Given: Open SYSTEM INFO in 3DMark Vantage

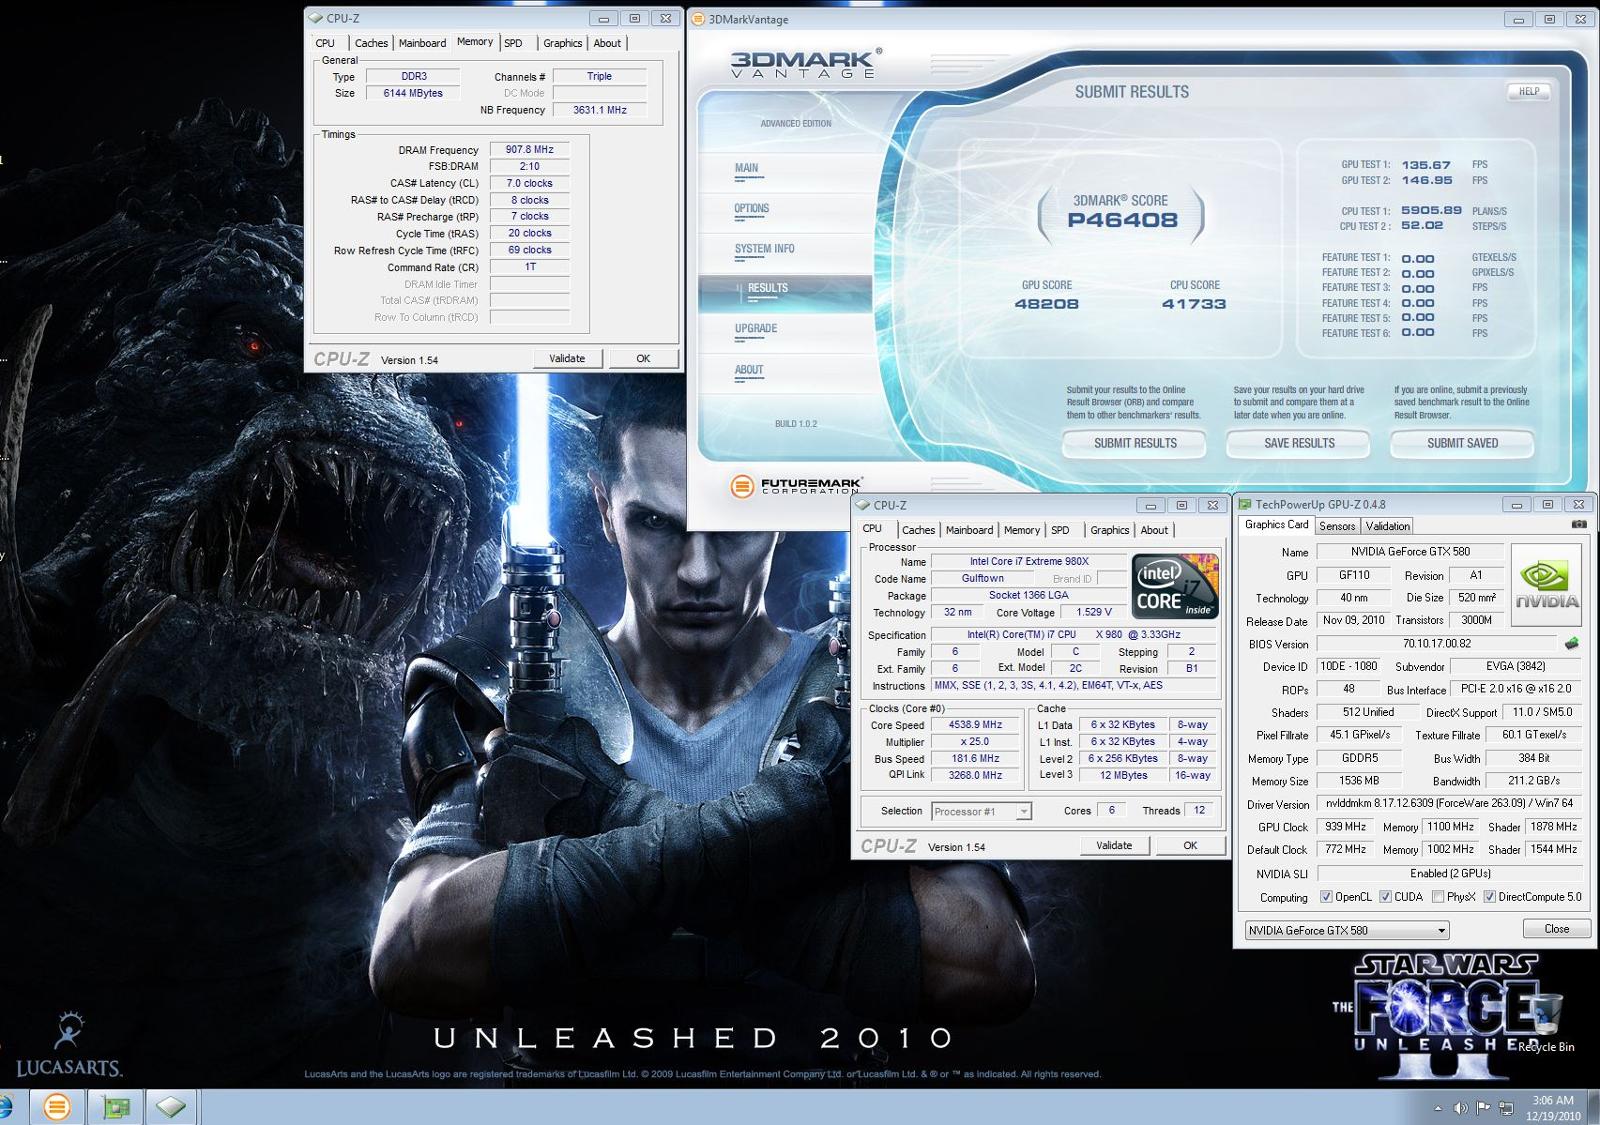Looking at the screenshot, I should (x=765, y=249).
